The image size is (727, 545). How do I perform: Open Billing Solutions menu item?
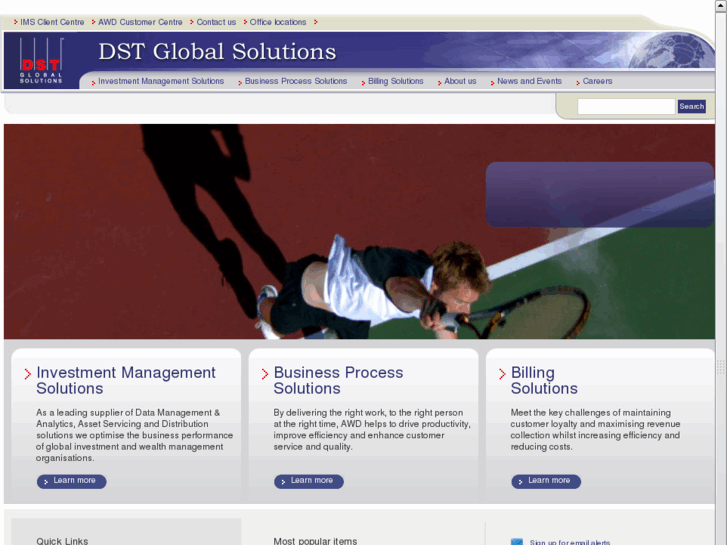pos(395,81)
